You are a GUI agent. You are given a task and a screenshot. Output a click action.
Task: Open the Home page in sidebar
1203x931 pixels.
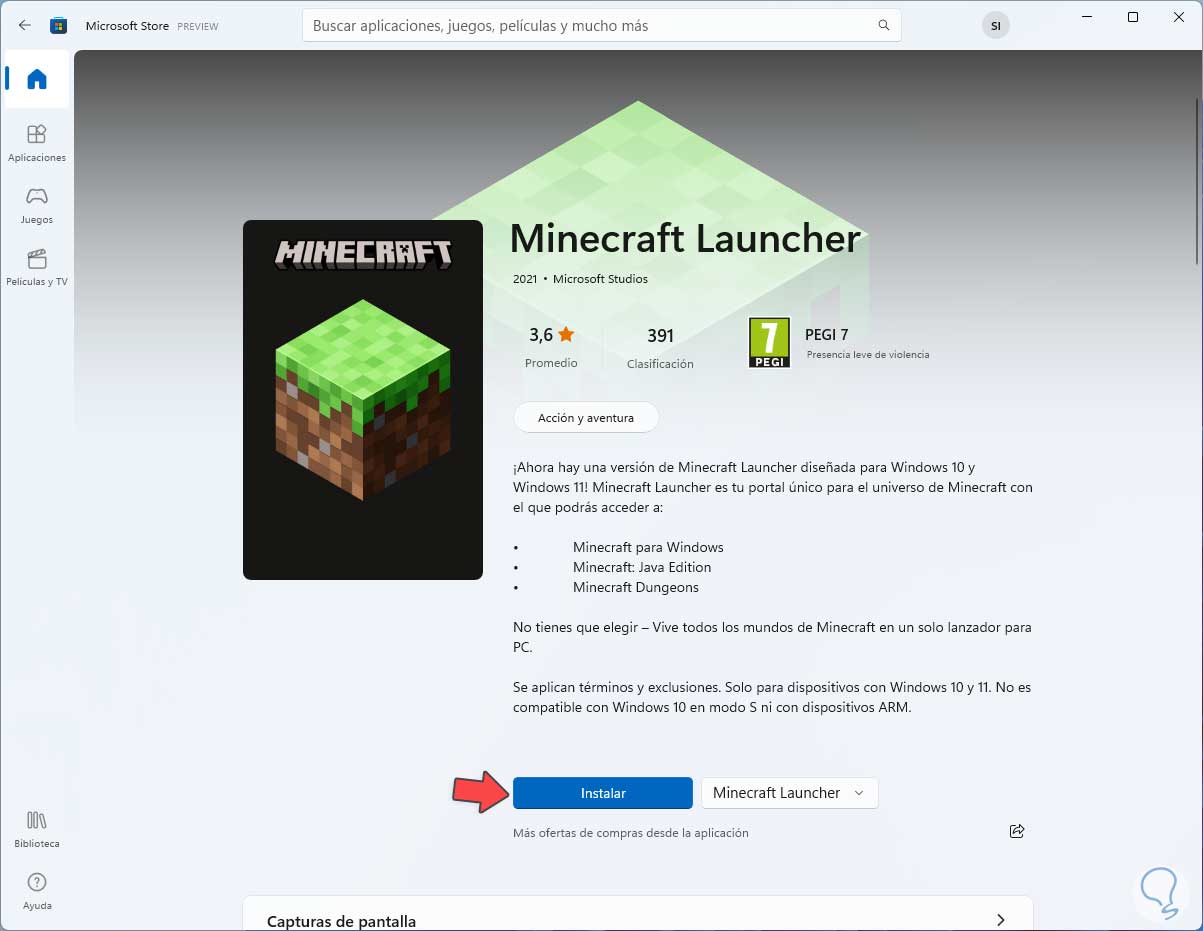(37, 79)
